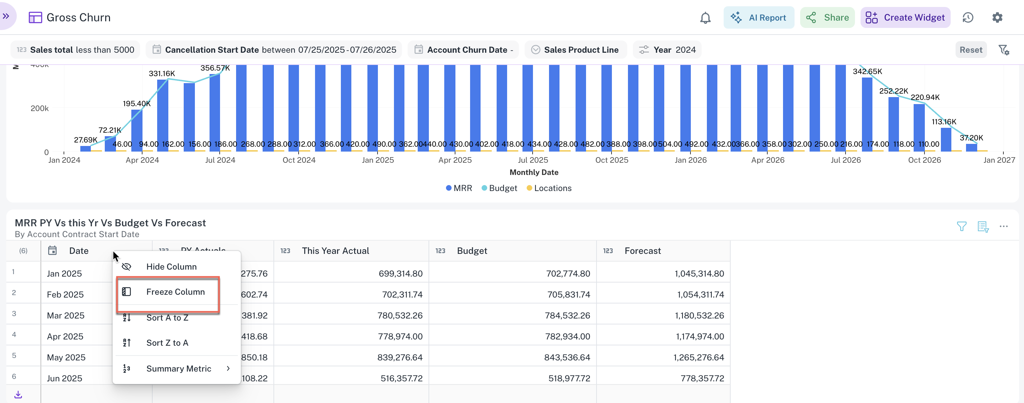Click the Create Widget button
This screenshot has width=1024, height=403.
(x=905, y=18)
